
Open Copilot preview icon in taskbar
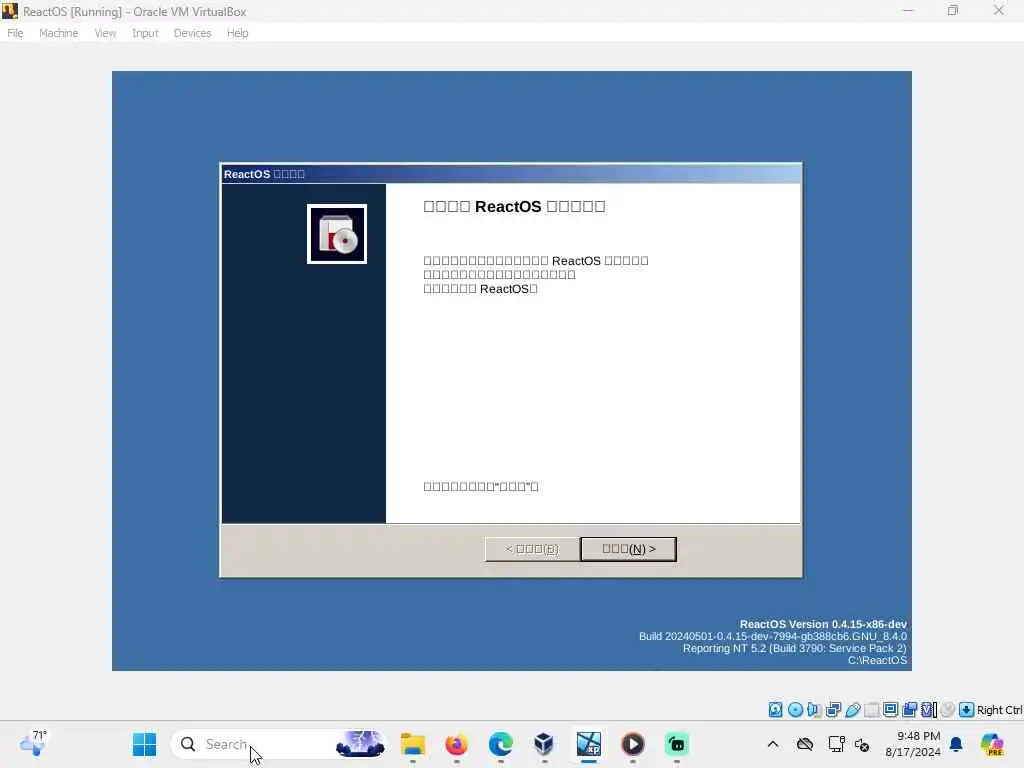tap(992, 744)
